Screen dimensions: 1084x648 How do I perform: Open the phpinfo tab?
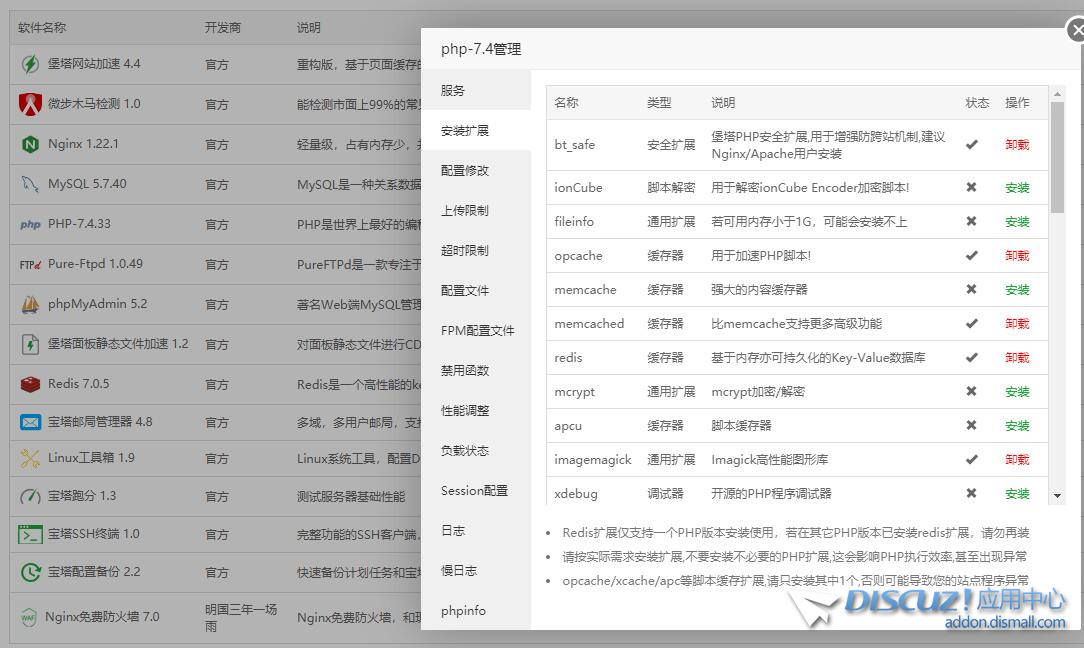pos(463,610)
